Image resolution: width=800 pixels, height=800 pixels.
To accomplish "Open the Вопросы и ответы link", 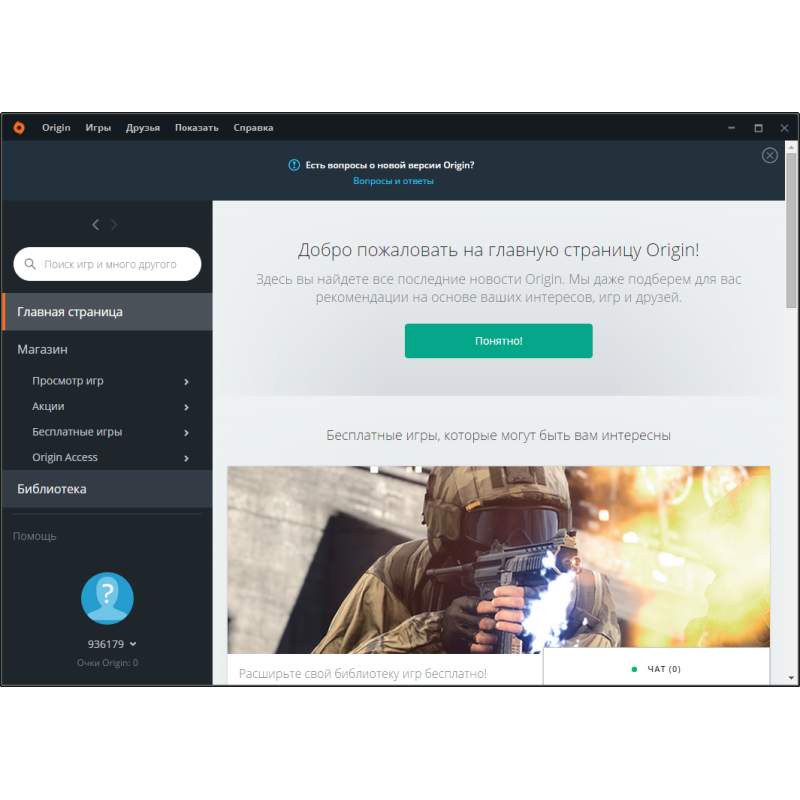I will (393, 181).
